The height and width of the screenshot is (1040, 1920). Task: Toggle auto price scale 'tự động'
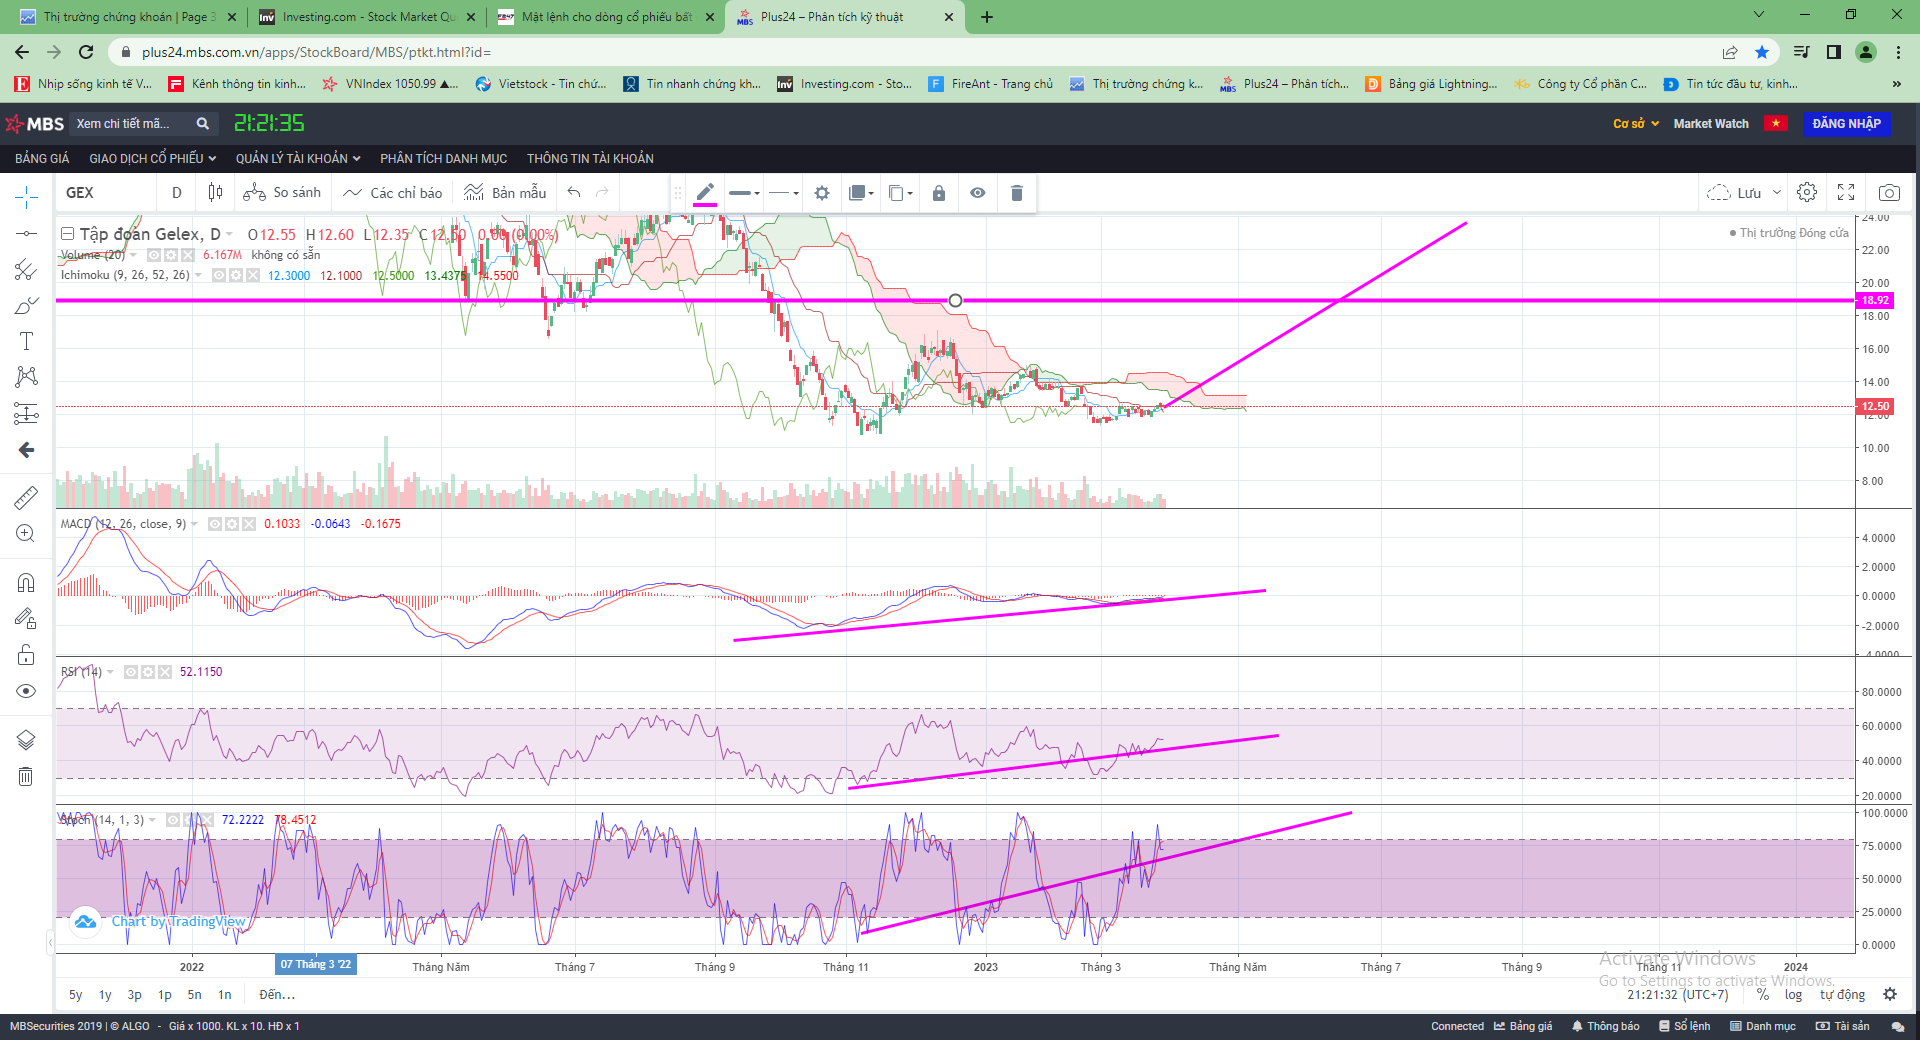[x=1842, y=994]
